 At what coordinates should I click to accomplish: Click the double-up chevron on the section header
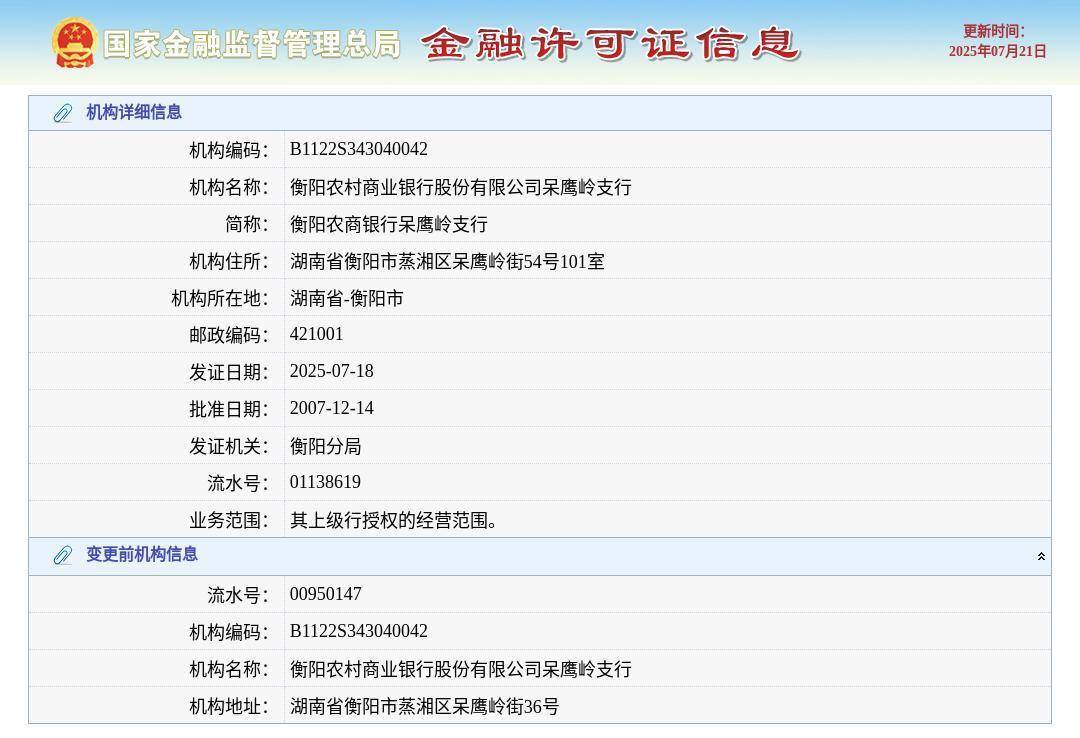click(1040, 556)
